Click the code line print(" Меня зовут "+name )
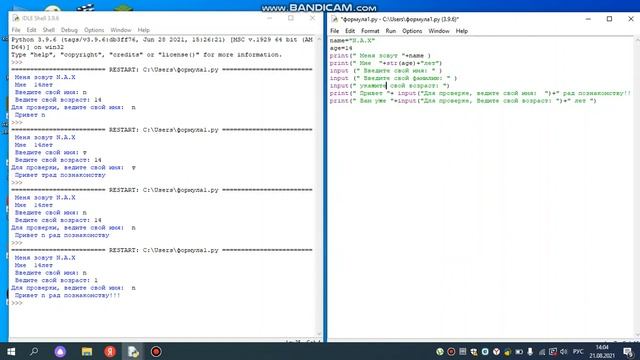Image resolution: width=640 pixels, height=360 pixels. (380, 56)
